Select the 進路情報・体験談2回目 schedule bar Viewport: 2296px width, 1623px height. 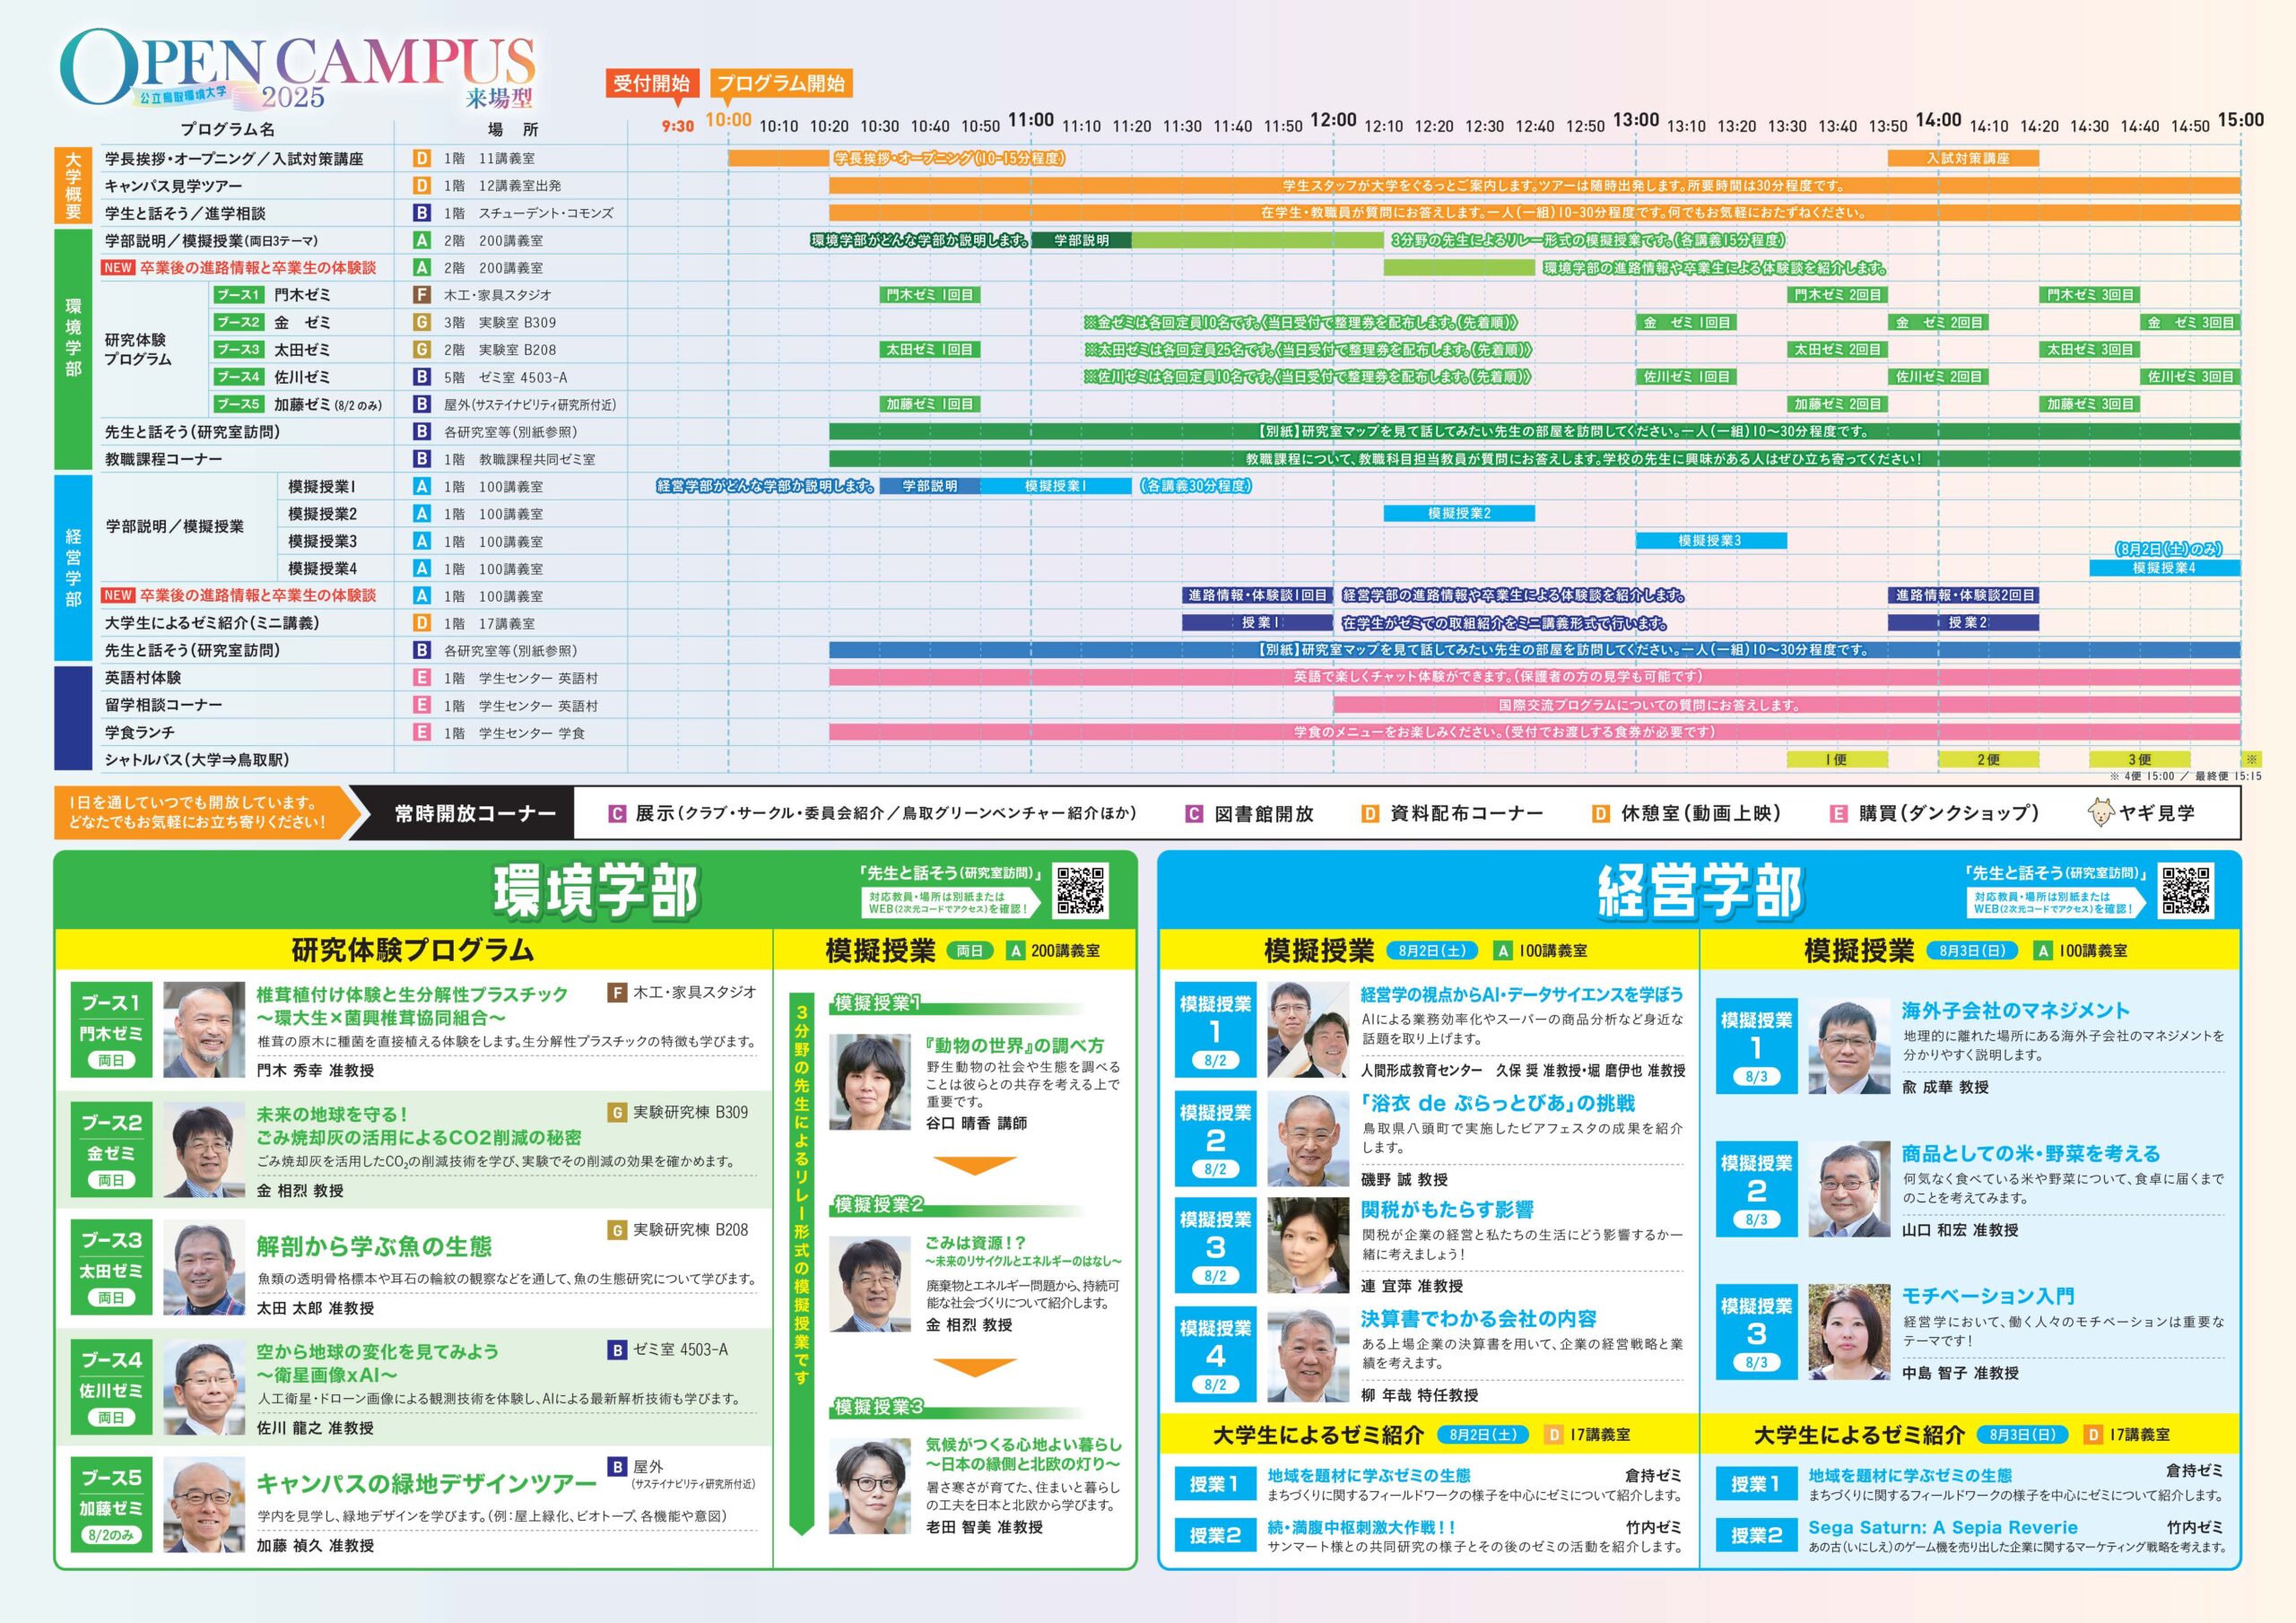(x=1963, y=595)
